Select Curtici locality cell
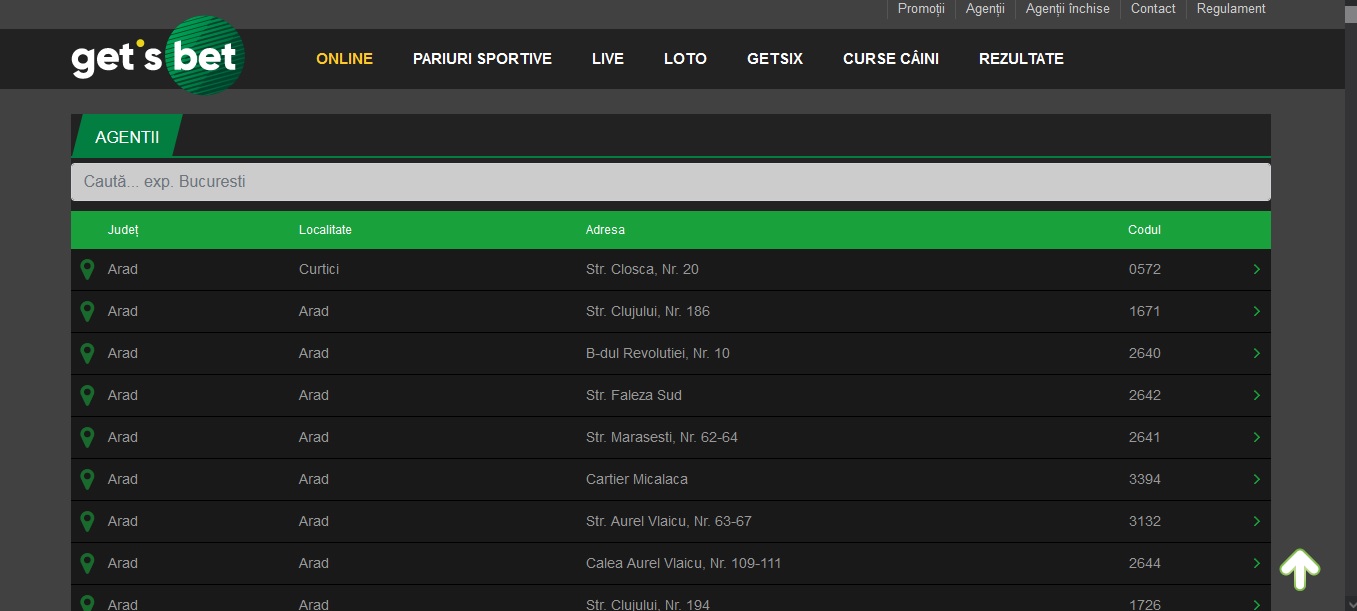Screen dimensions: 1357x611 pyautogui.click(x=319, y=269)
